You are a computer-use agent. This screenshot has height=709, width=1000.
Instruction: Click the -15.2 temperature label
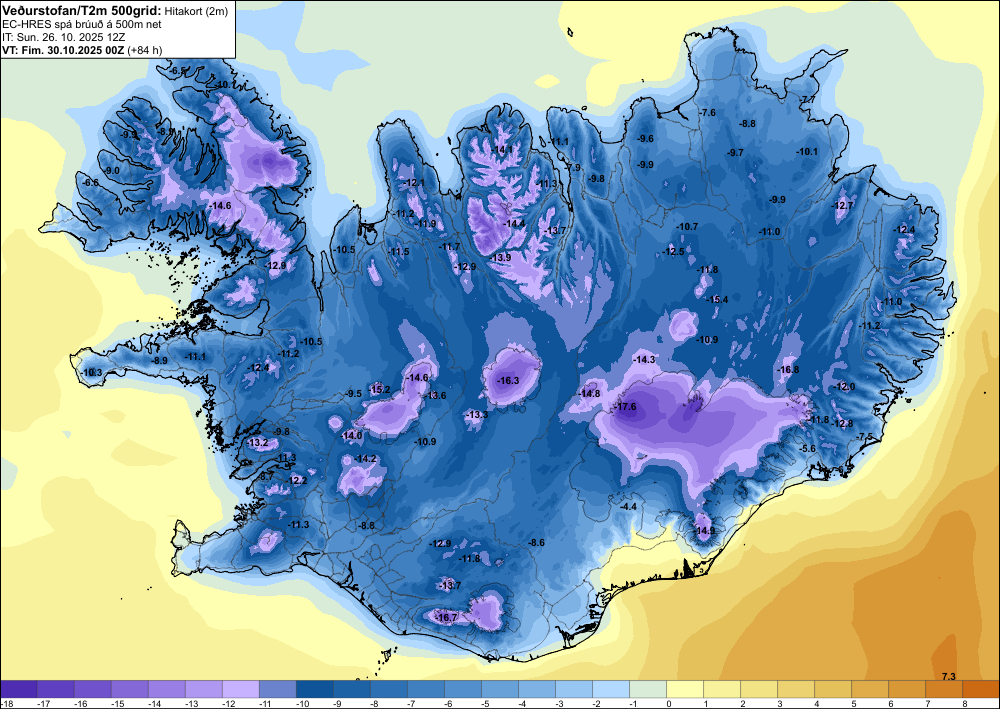point(379,390)
